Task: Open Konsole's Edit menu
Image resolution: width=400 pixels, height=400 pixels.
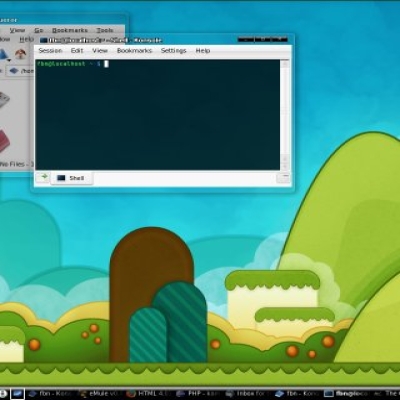Action: [x=77, y=51]
